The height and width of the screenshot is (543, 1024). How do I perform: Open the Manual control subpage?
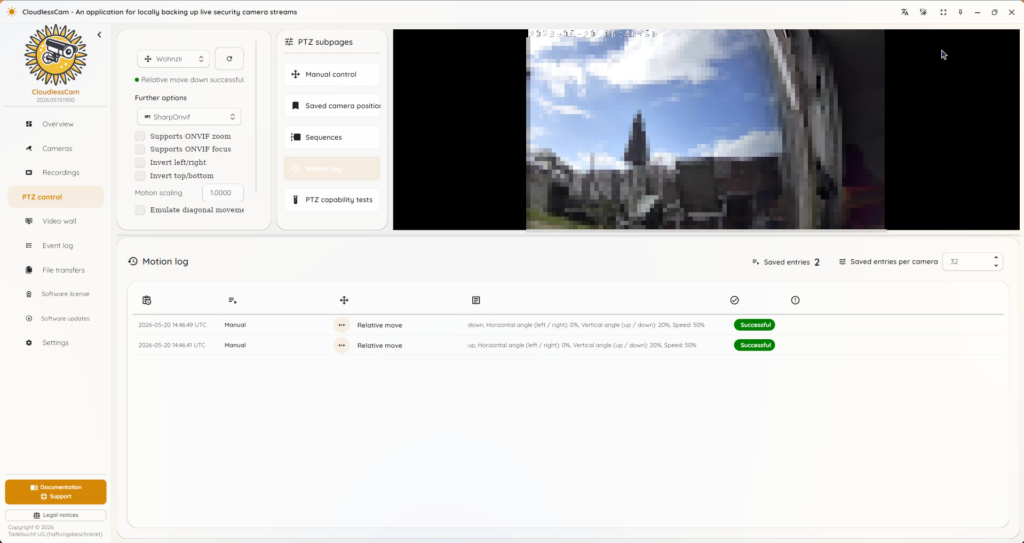(x=332, y=74)
